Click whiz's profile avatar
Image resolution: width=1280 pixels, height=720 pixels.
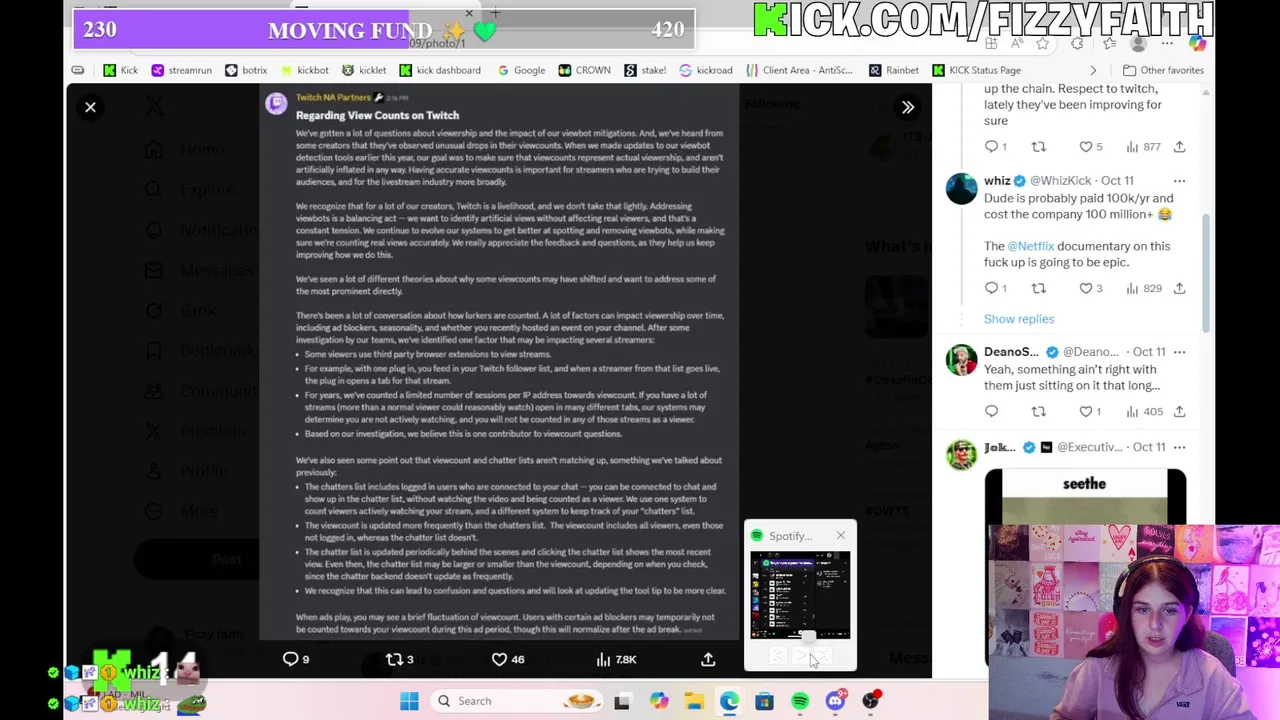click(961, 189)
